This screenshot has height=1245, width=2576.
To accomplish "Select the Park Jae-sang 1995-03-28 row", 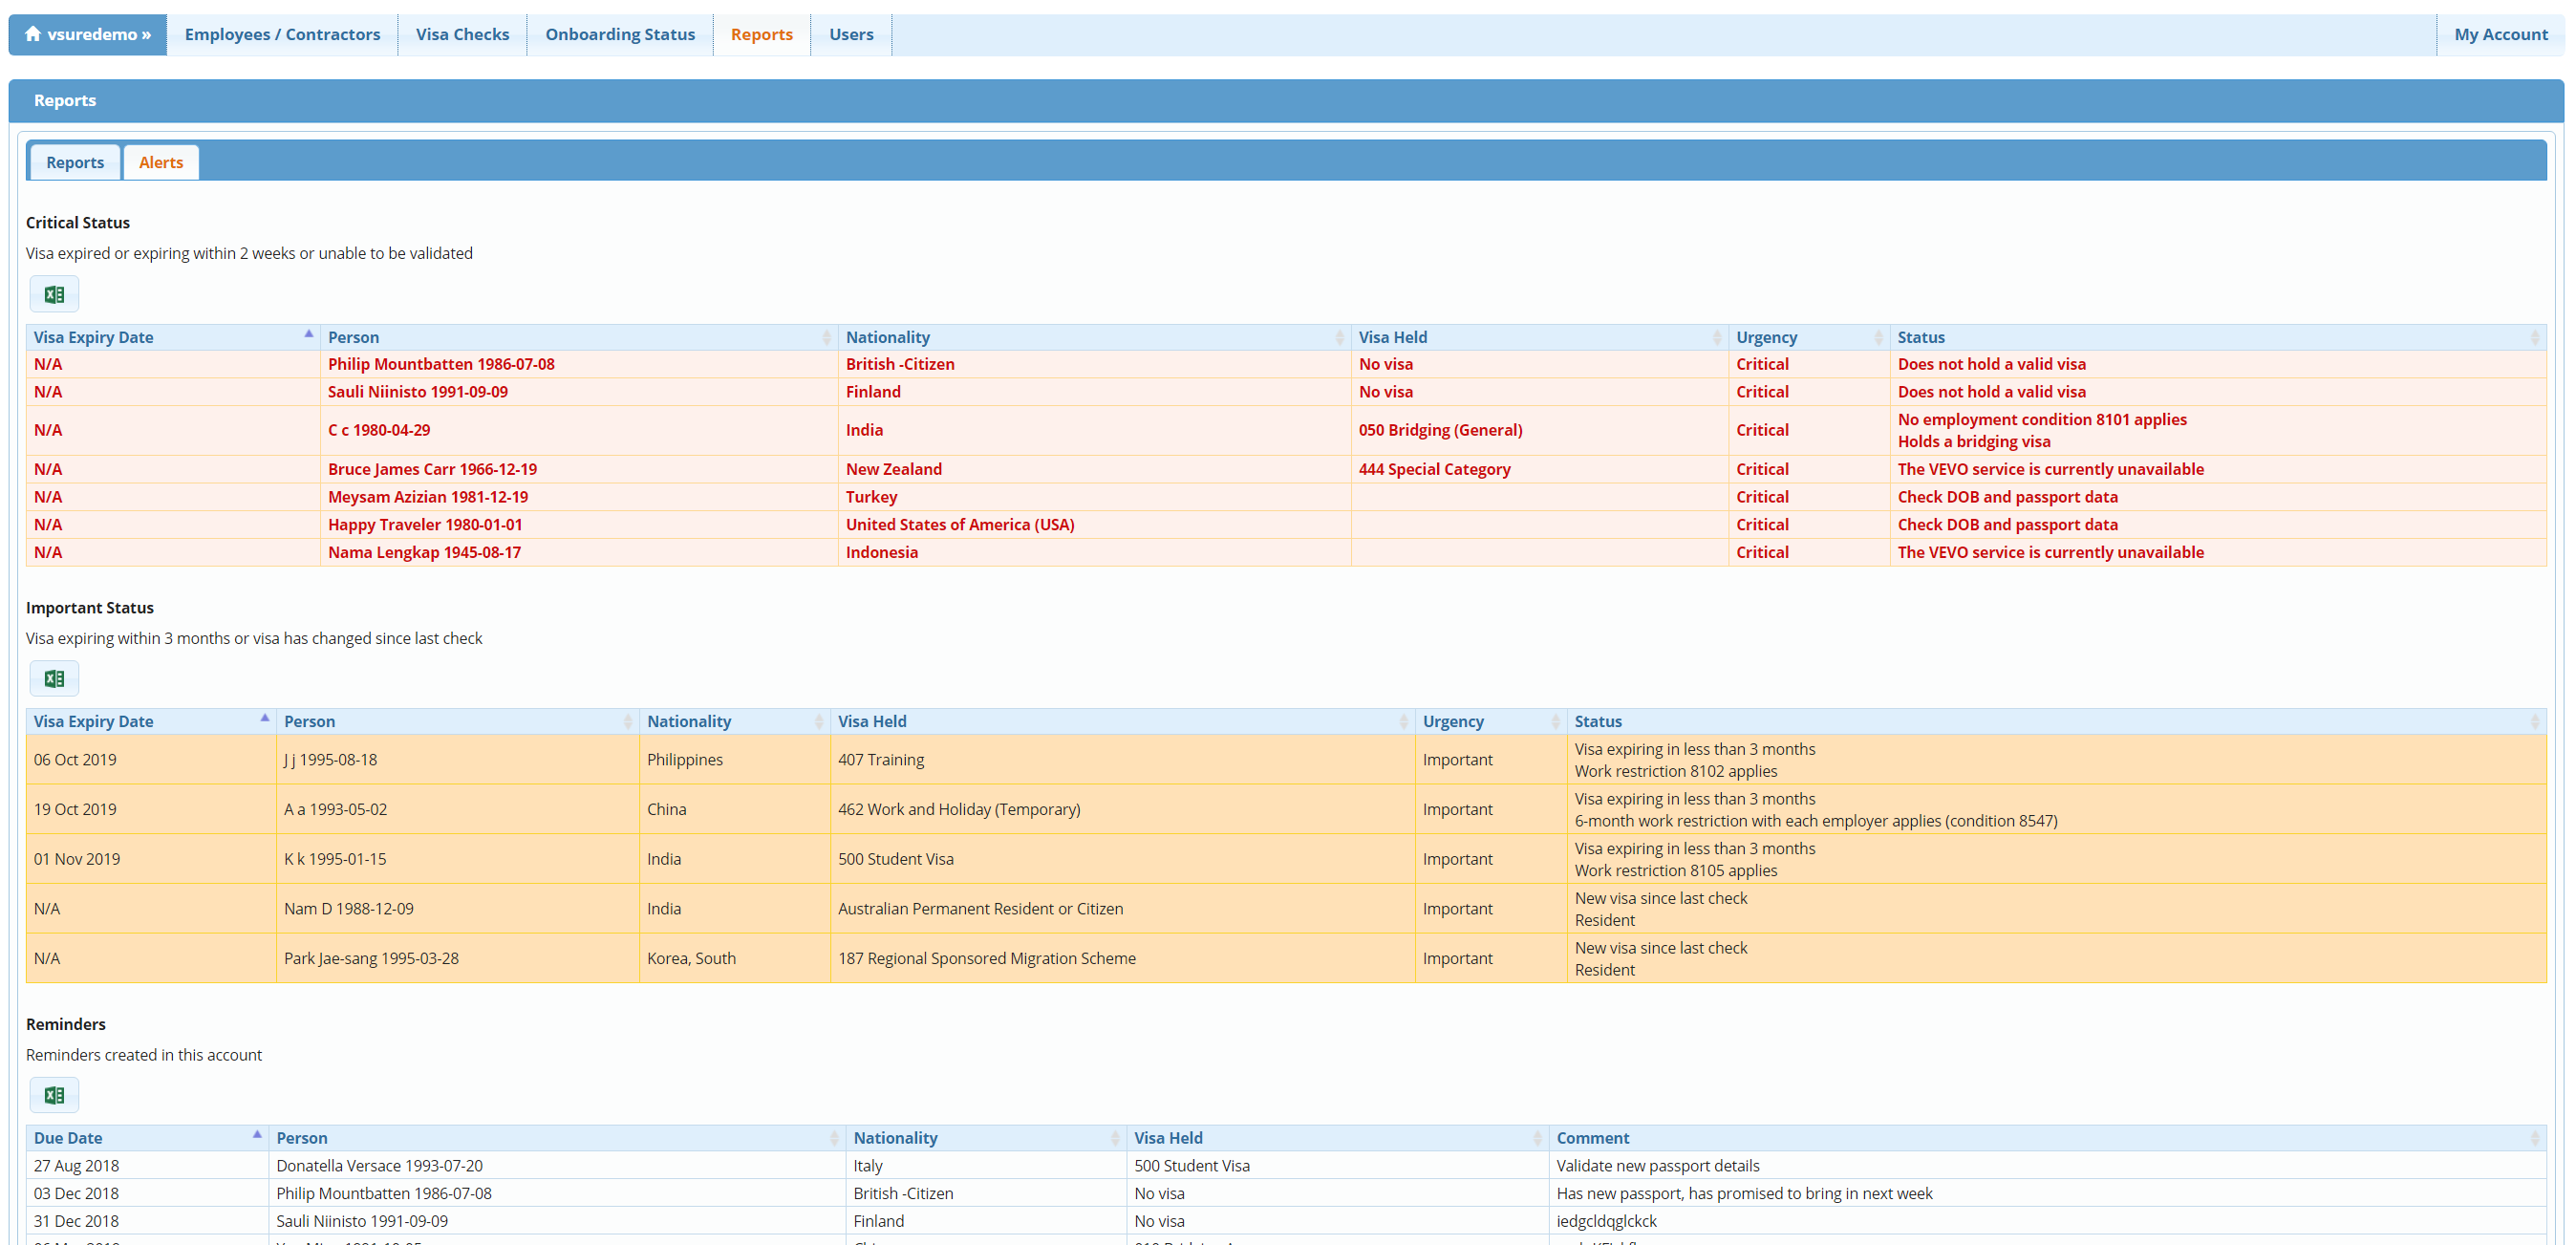I will click(x=371, y=957).
